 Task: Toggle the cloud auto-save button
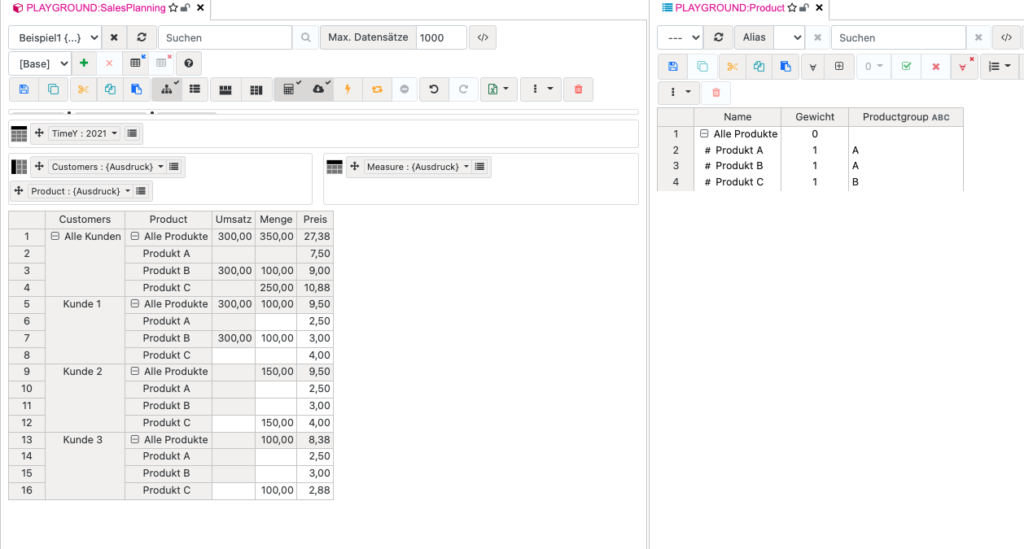click(318, 89)
